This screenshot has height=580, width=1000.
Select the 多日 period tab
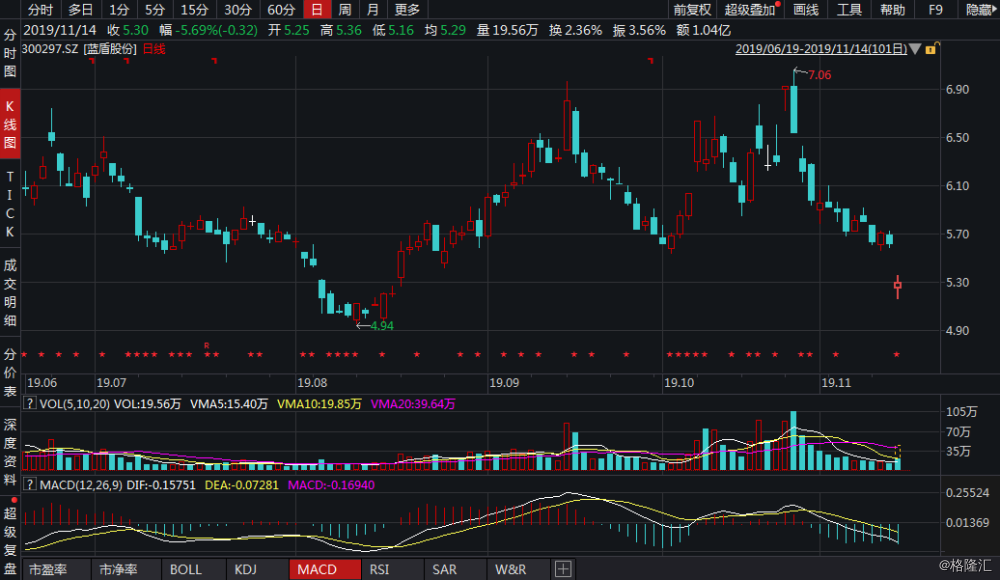pyautogui.click(x=80, y=10)
